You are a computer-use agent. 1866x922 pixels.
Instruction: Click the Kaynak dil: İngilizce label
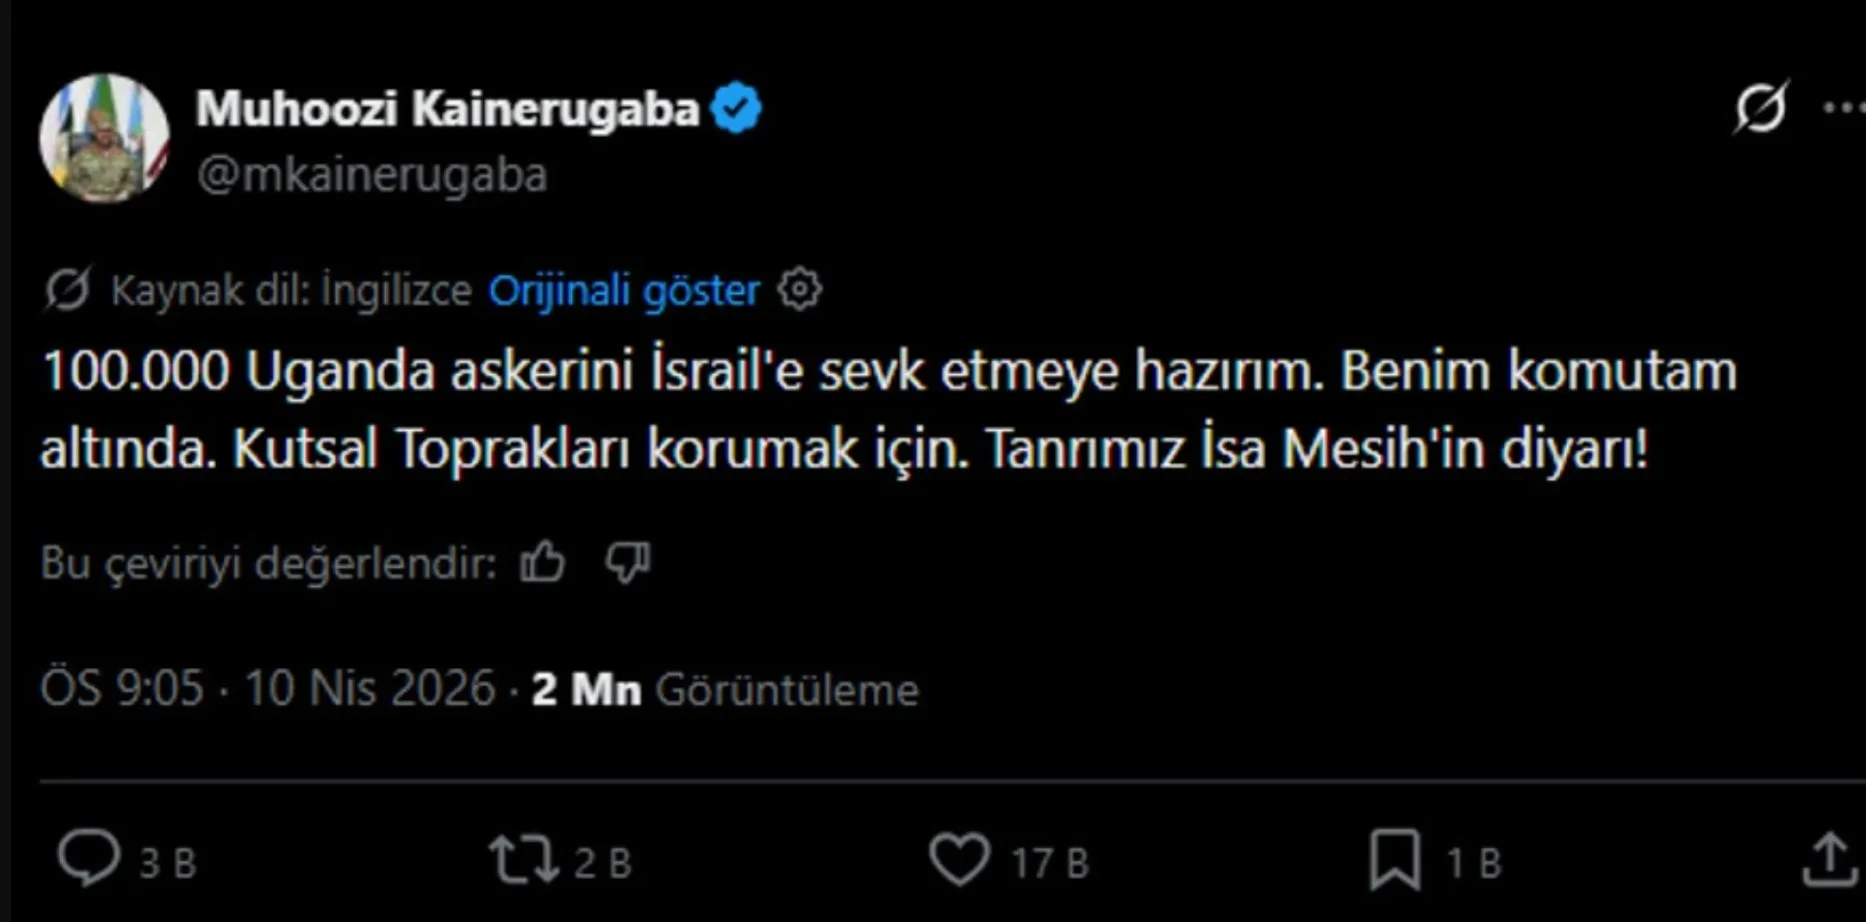pyautogui.click(x=291, y=291)
